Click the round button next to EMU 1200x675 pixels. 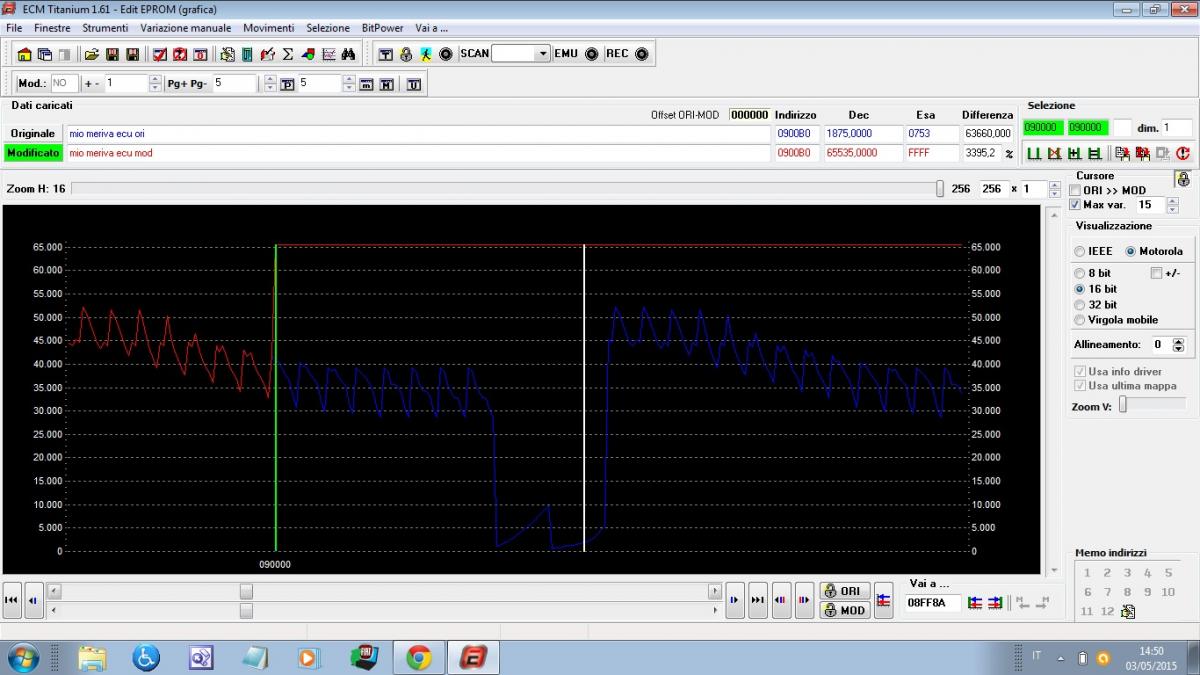pos(591,54)
